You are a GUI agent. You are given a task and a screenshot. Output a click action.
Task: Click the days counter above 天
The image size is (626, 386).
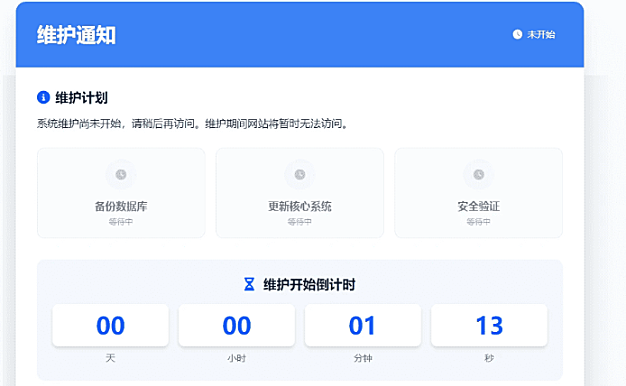click(111, 325)
